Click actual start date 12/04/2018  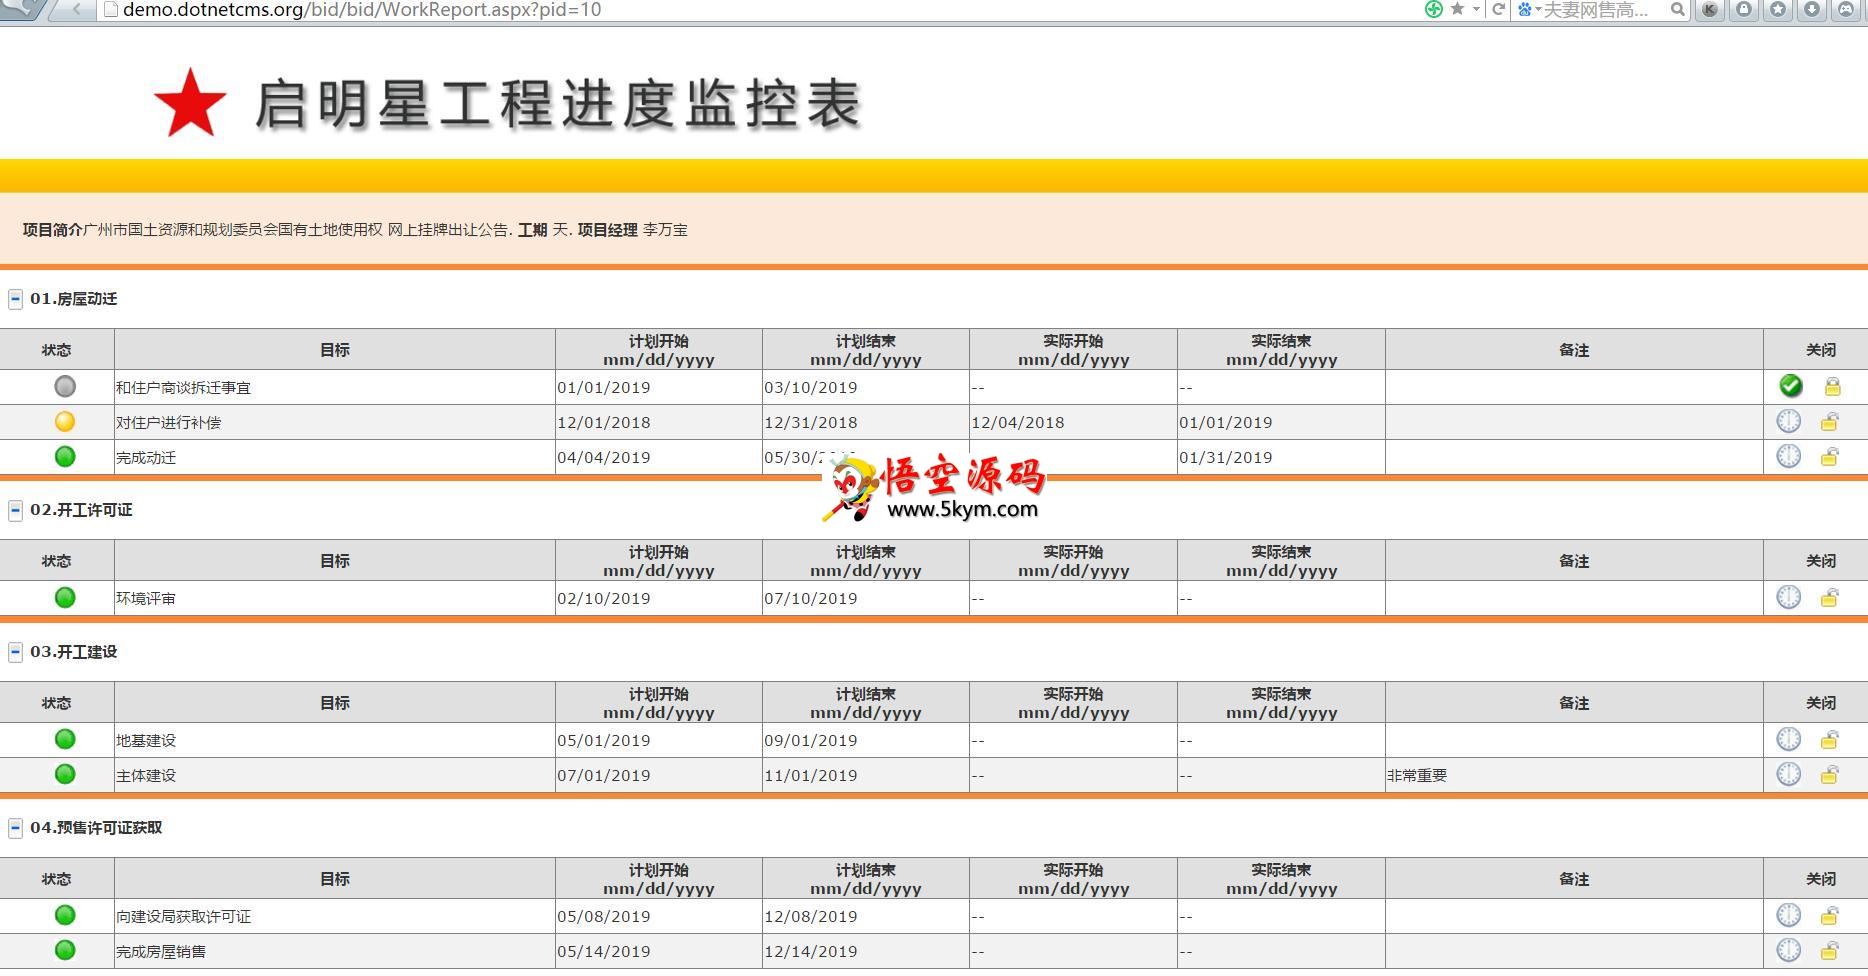tap(1018, 423)
